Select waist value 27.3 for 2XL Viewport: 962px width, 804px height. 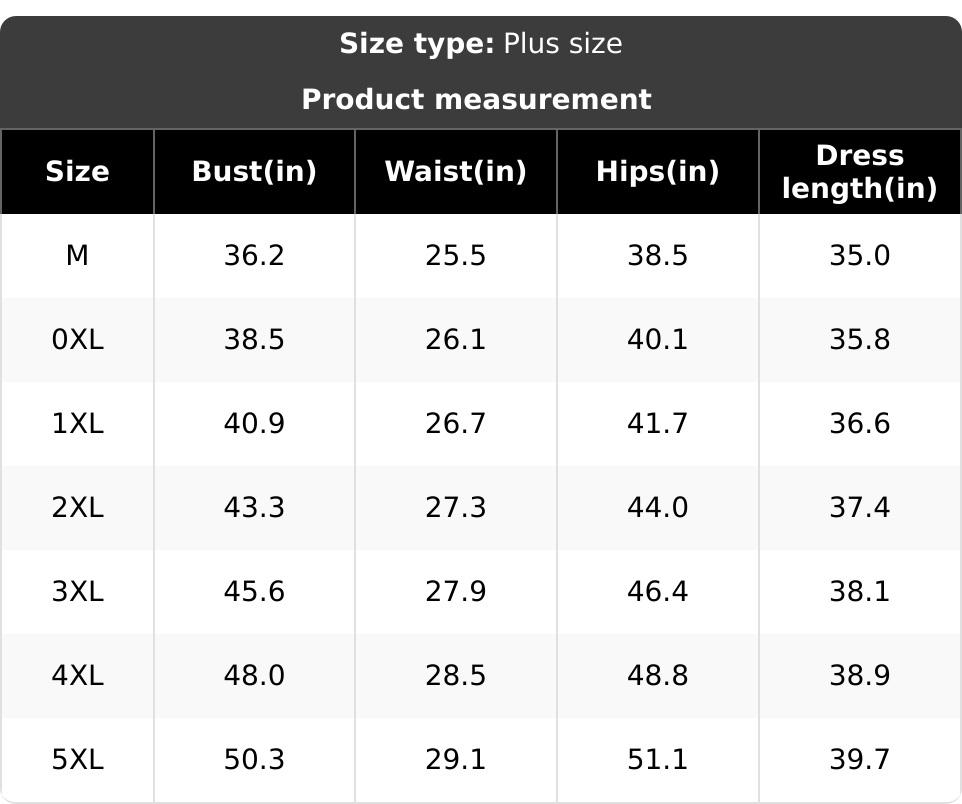pos(456,508)
